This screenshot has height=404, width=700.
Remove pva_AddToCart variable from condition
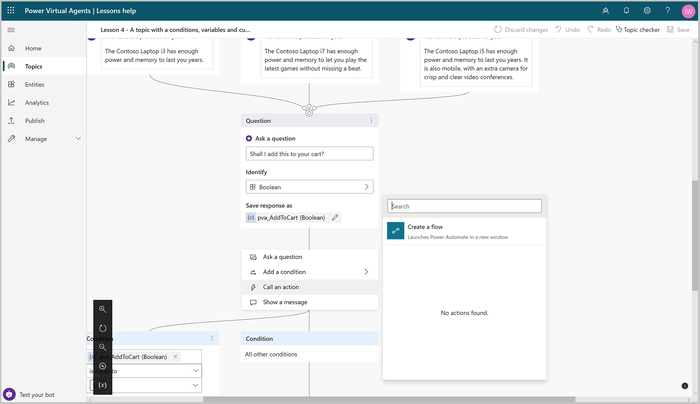[x=175, y=356]
